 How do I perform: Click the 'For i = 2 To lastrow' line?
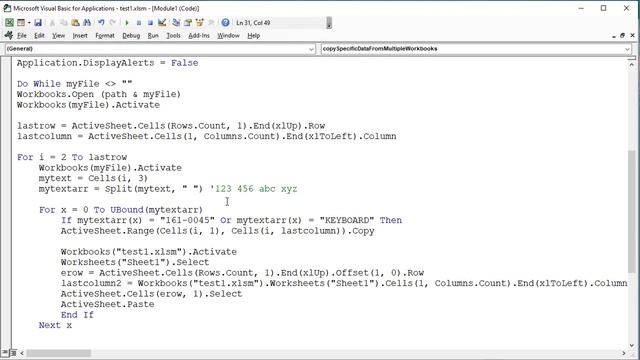coord(72,157)
